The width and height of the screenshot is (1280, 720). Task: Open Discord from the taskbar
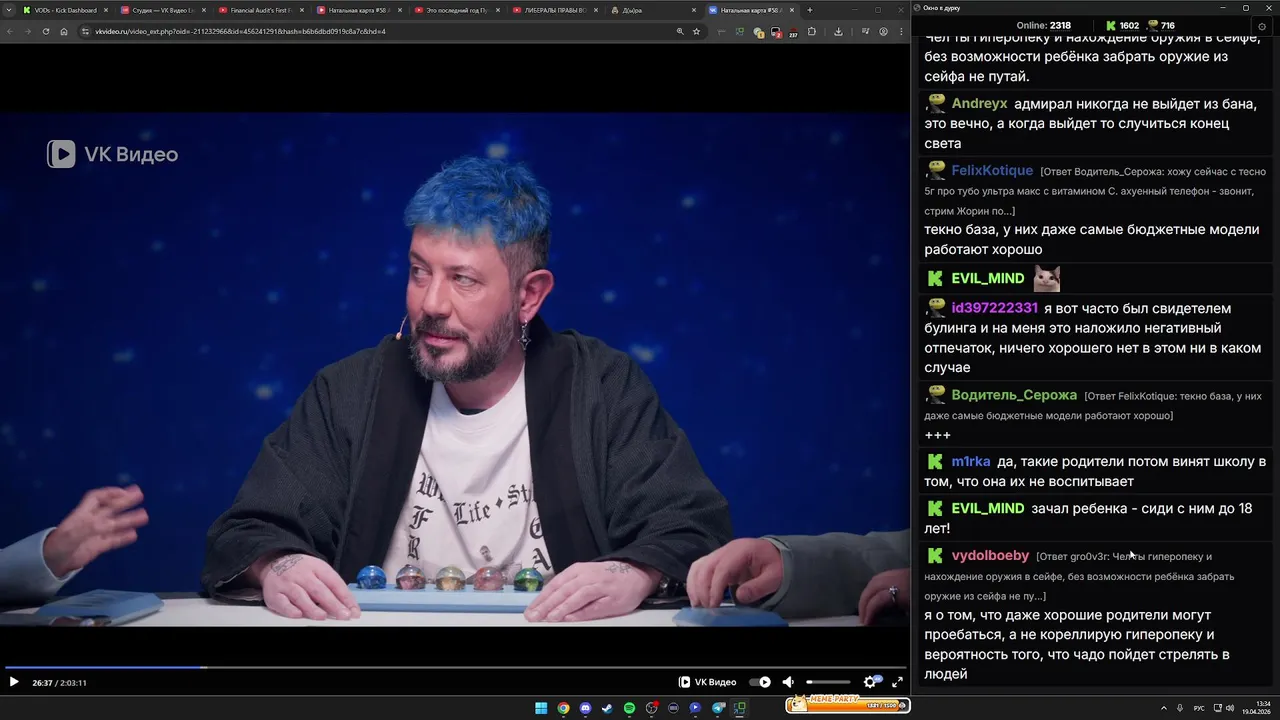585,708
